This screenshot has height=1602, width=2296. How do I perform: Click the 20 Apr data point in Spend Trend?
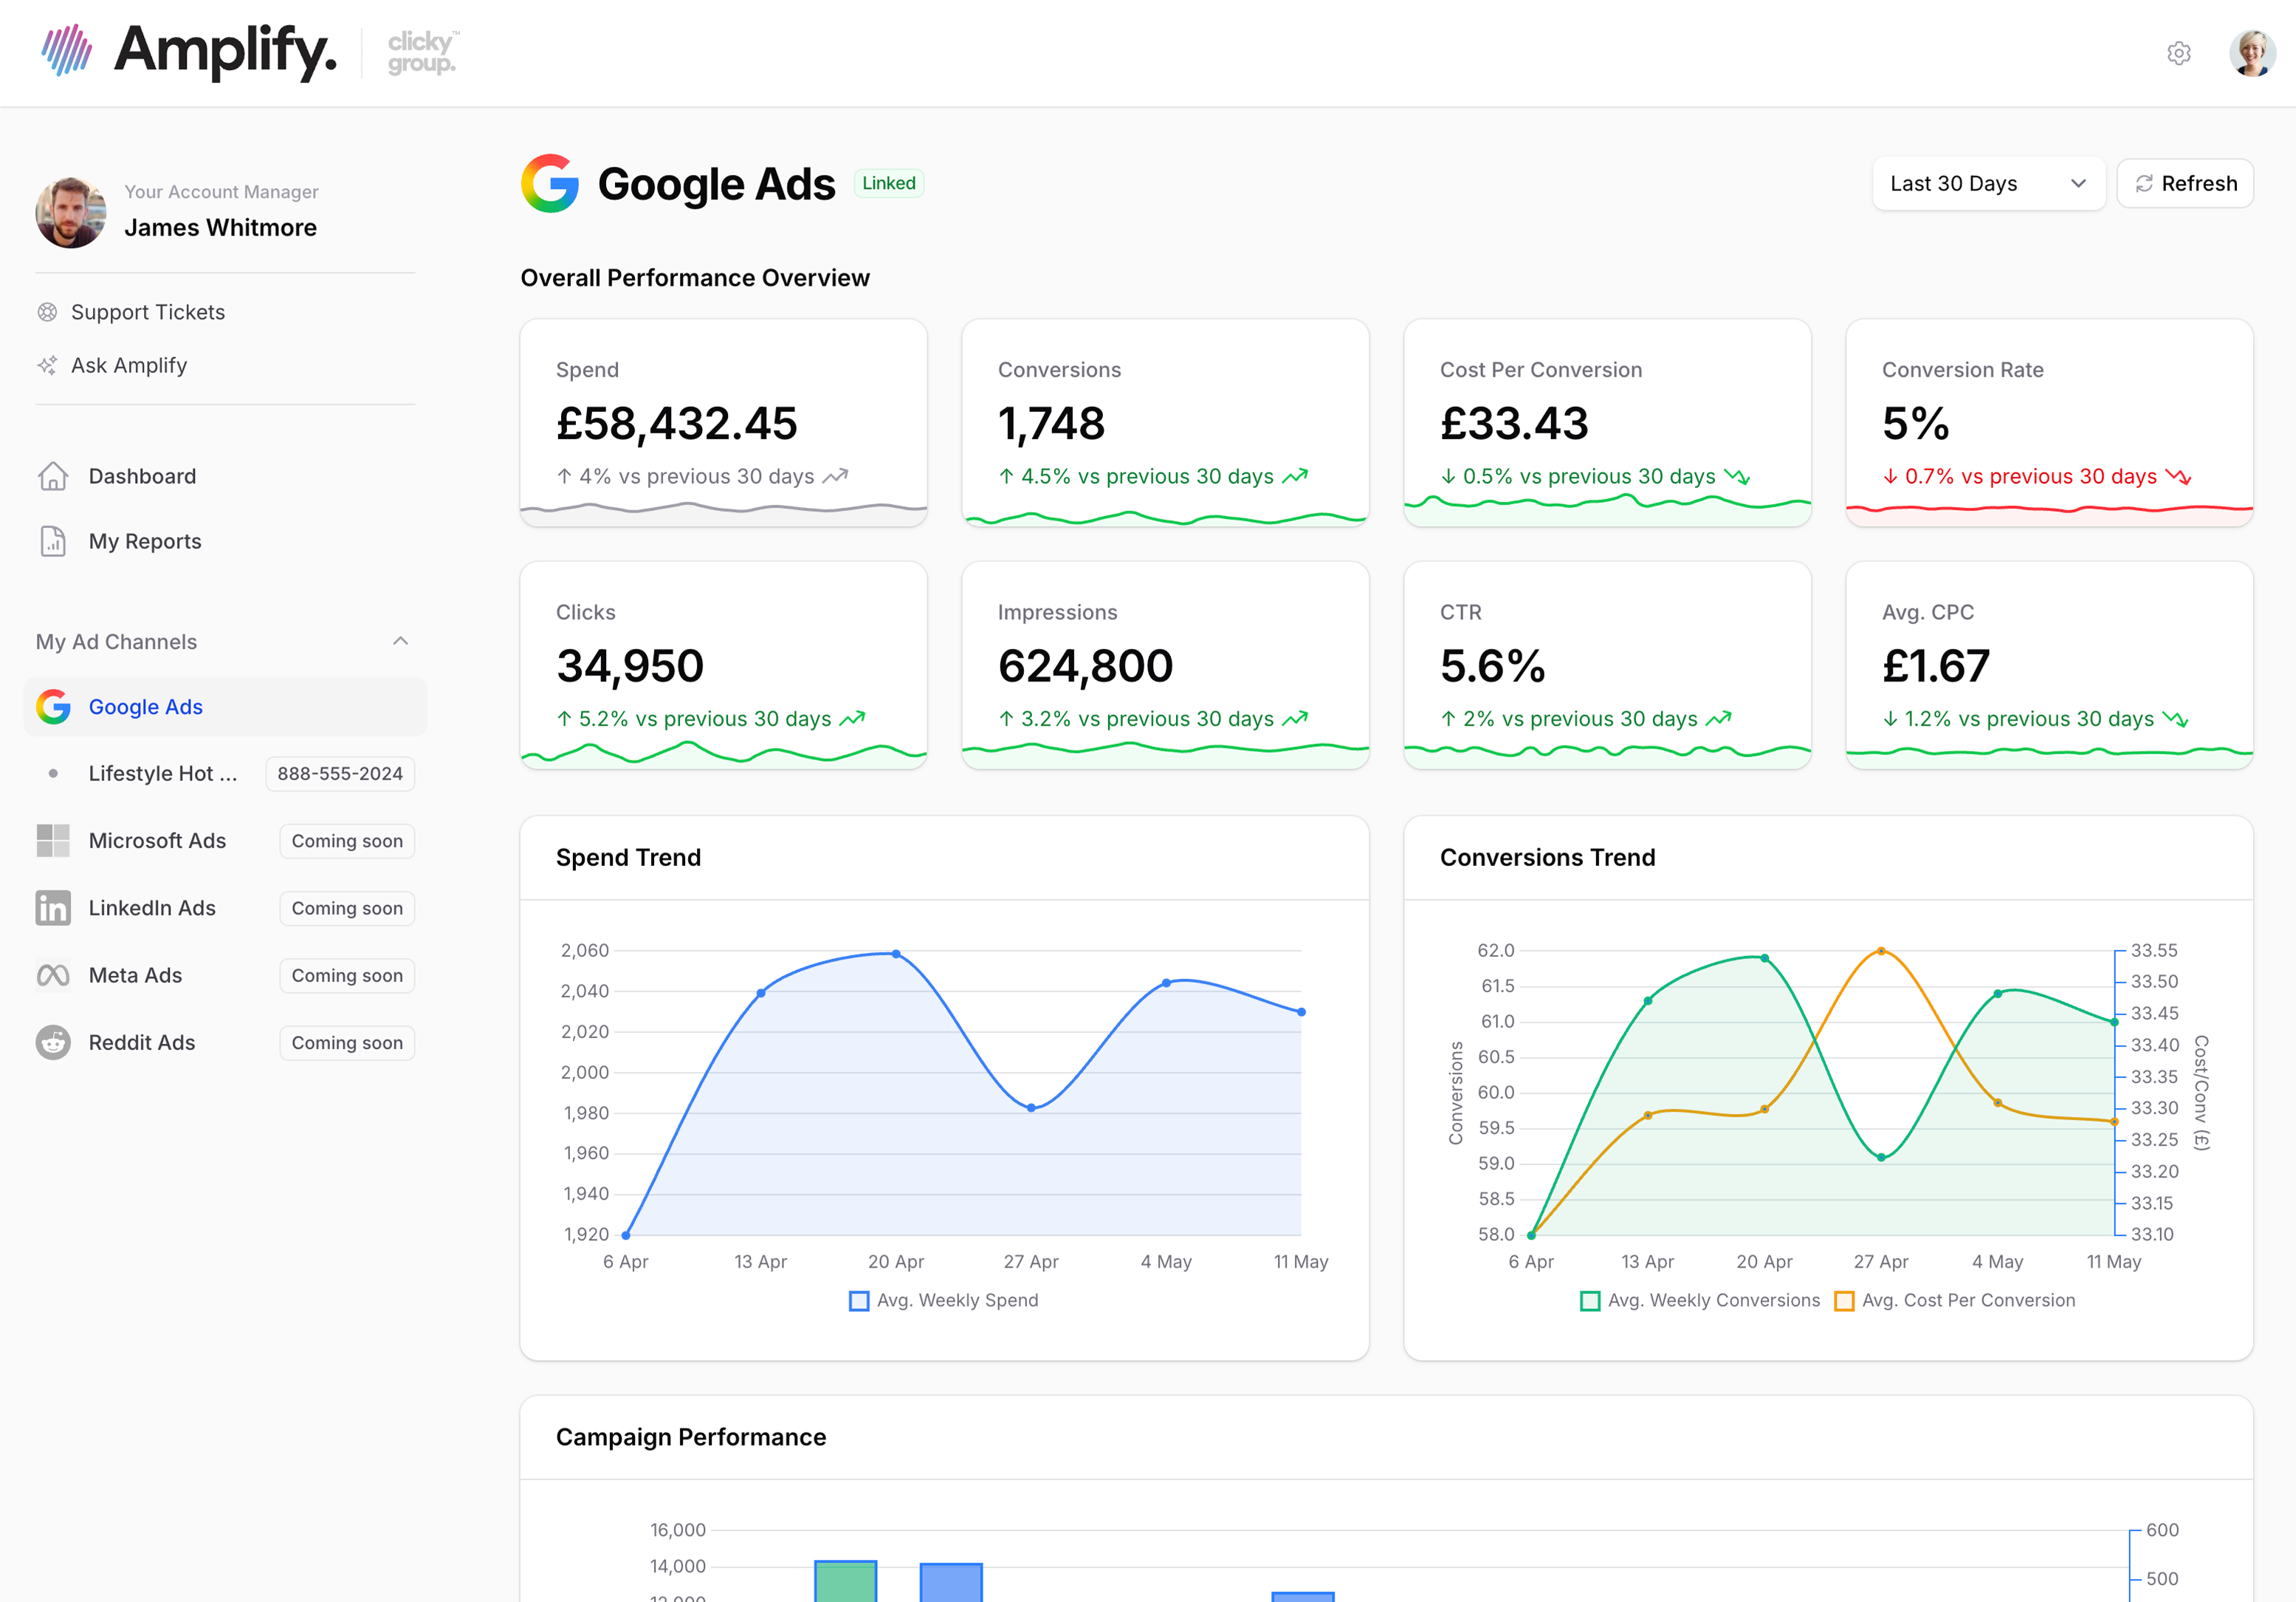896,954
